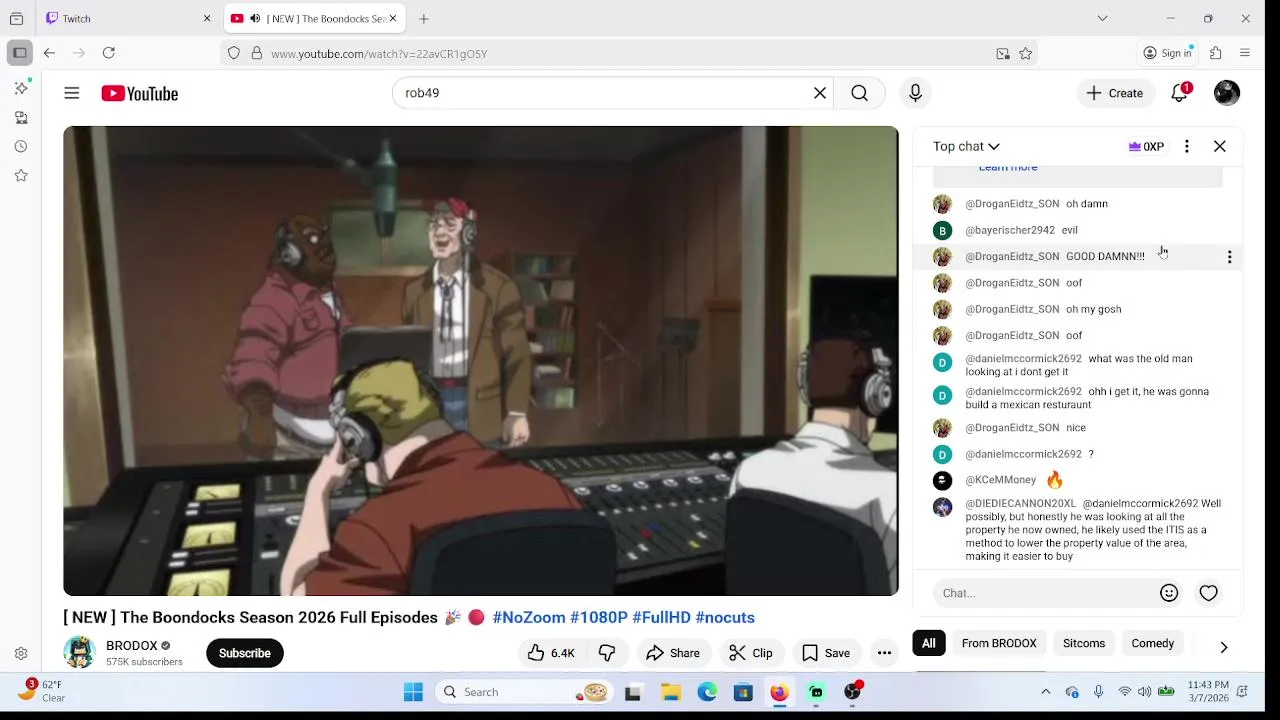Open the YouTube guide hamburger menu
The image size is (1280, 720).
coord(72,93)
